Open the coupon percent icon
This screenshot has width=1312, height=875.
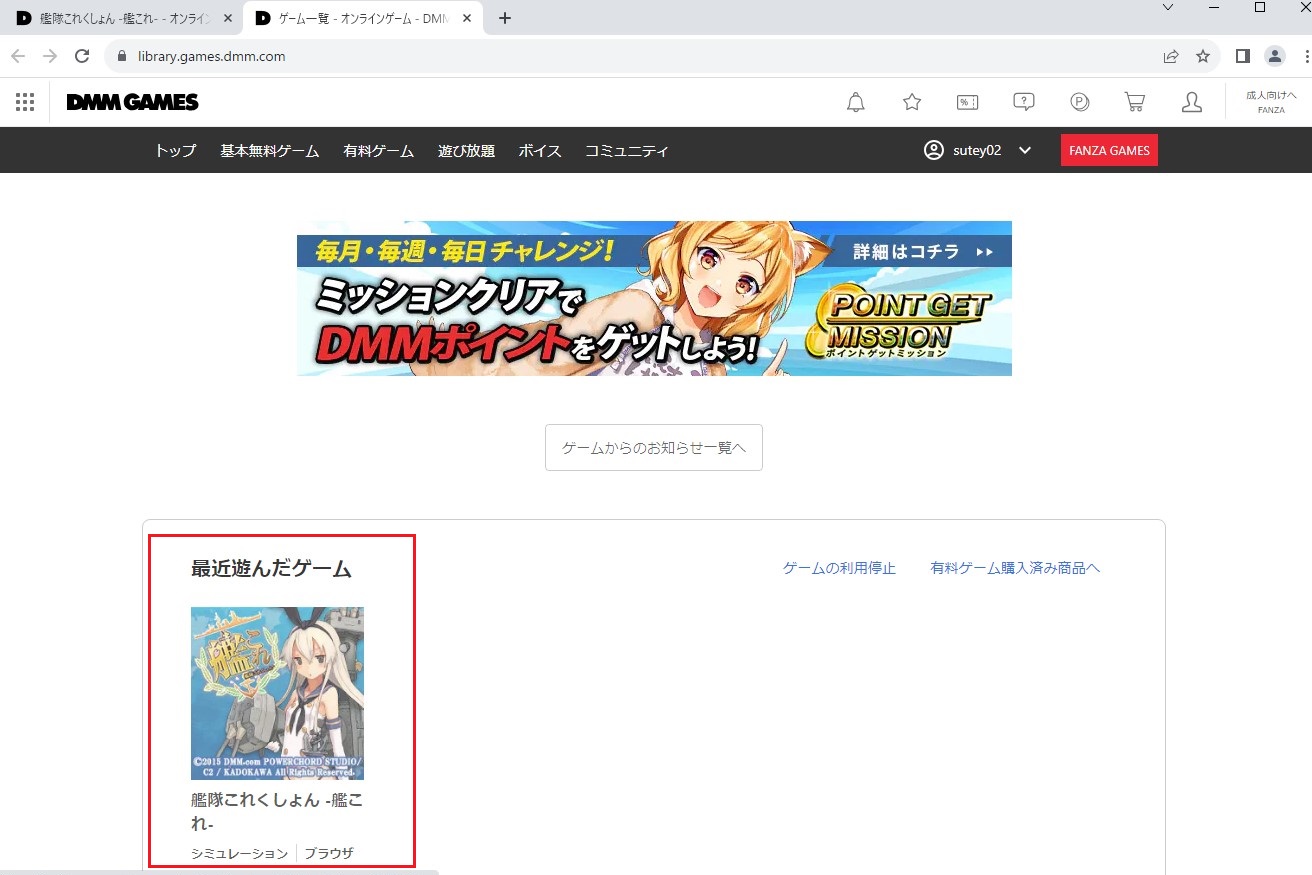coord(967,102)
